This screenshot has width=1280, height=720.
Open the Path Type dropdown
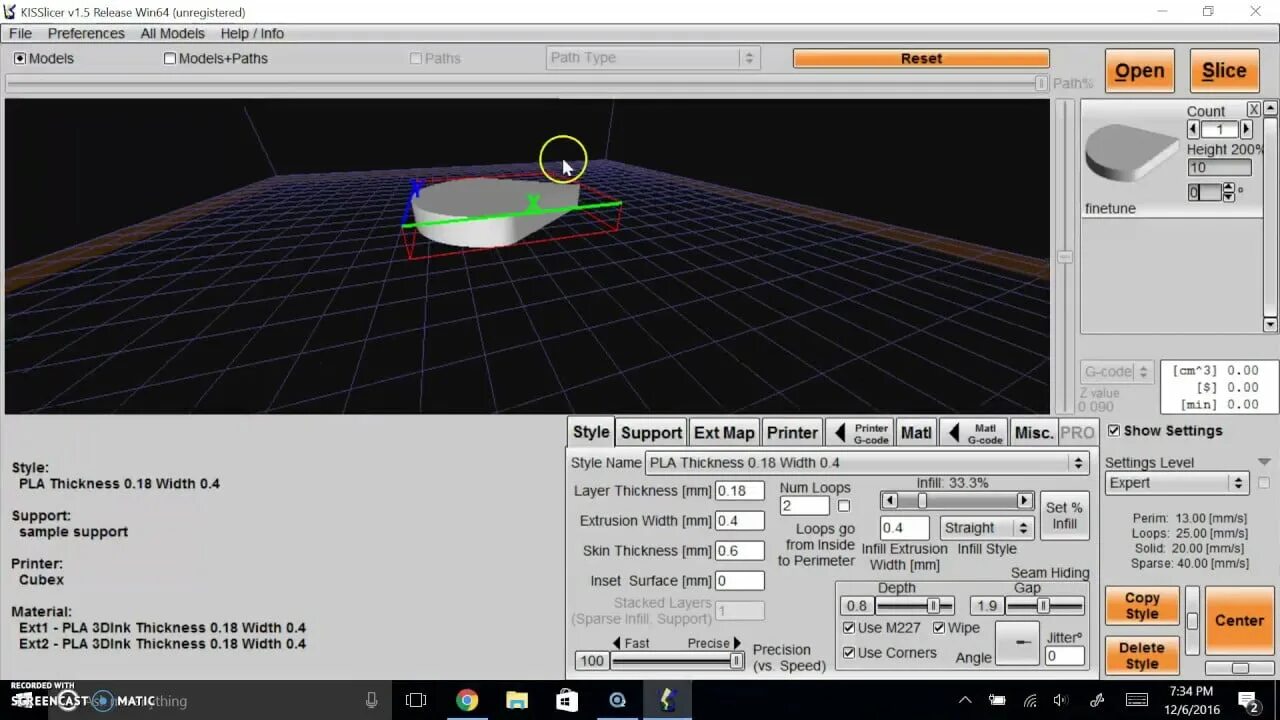[x=653, y=58]
